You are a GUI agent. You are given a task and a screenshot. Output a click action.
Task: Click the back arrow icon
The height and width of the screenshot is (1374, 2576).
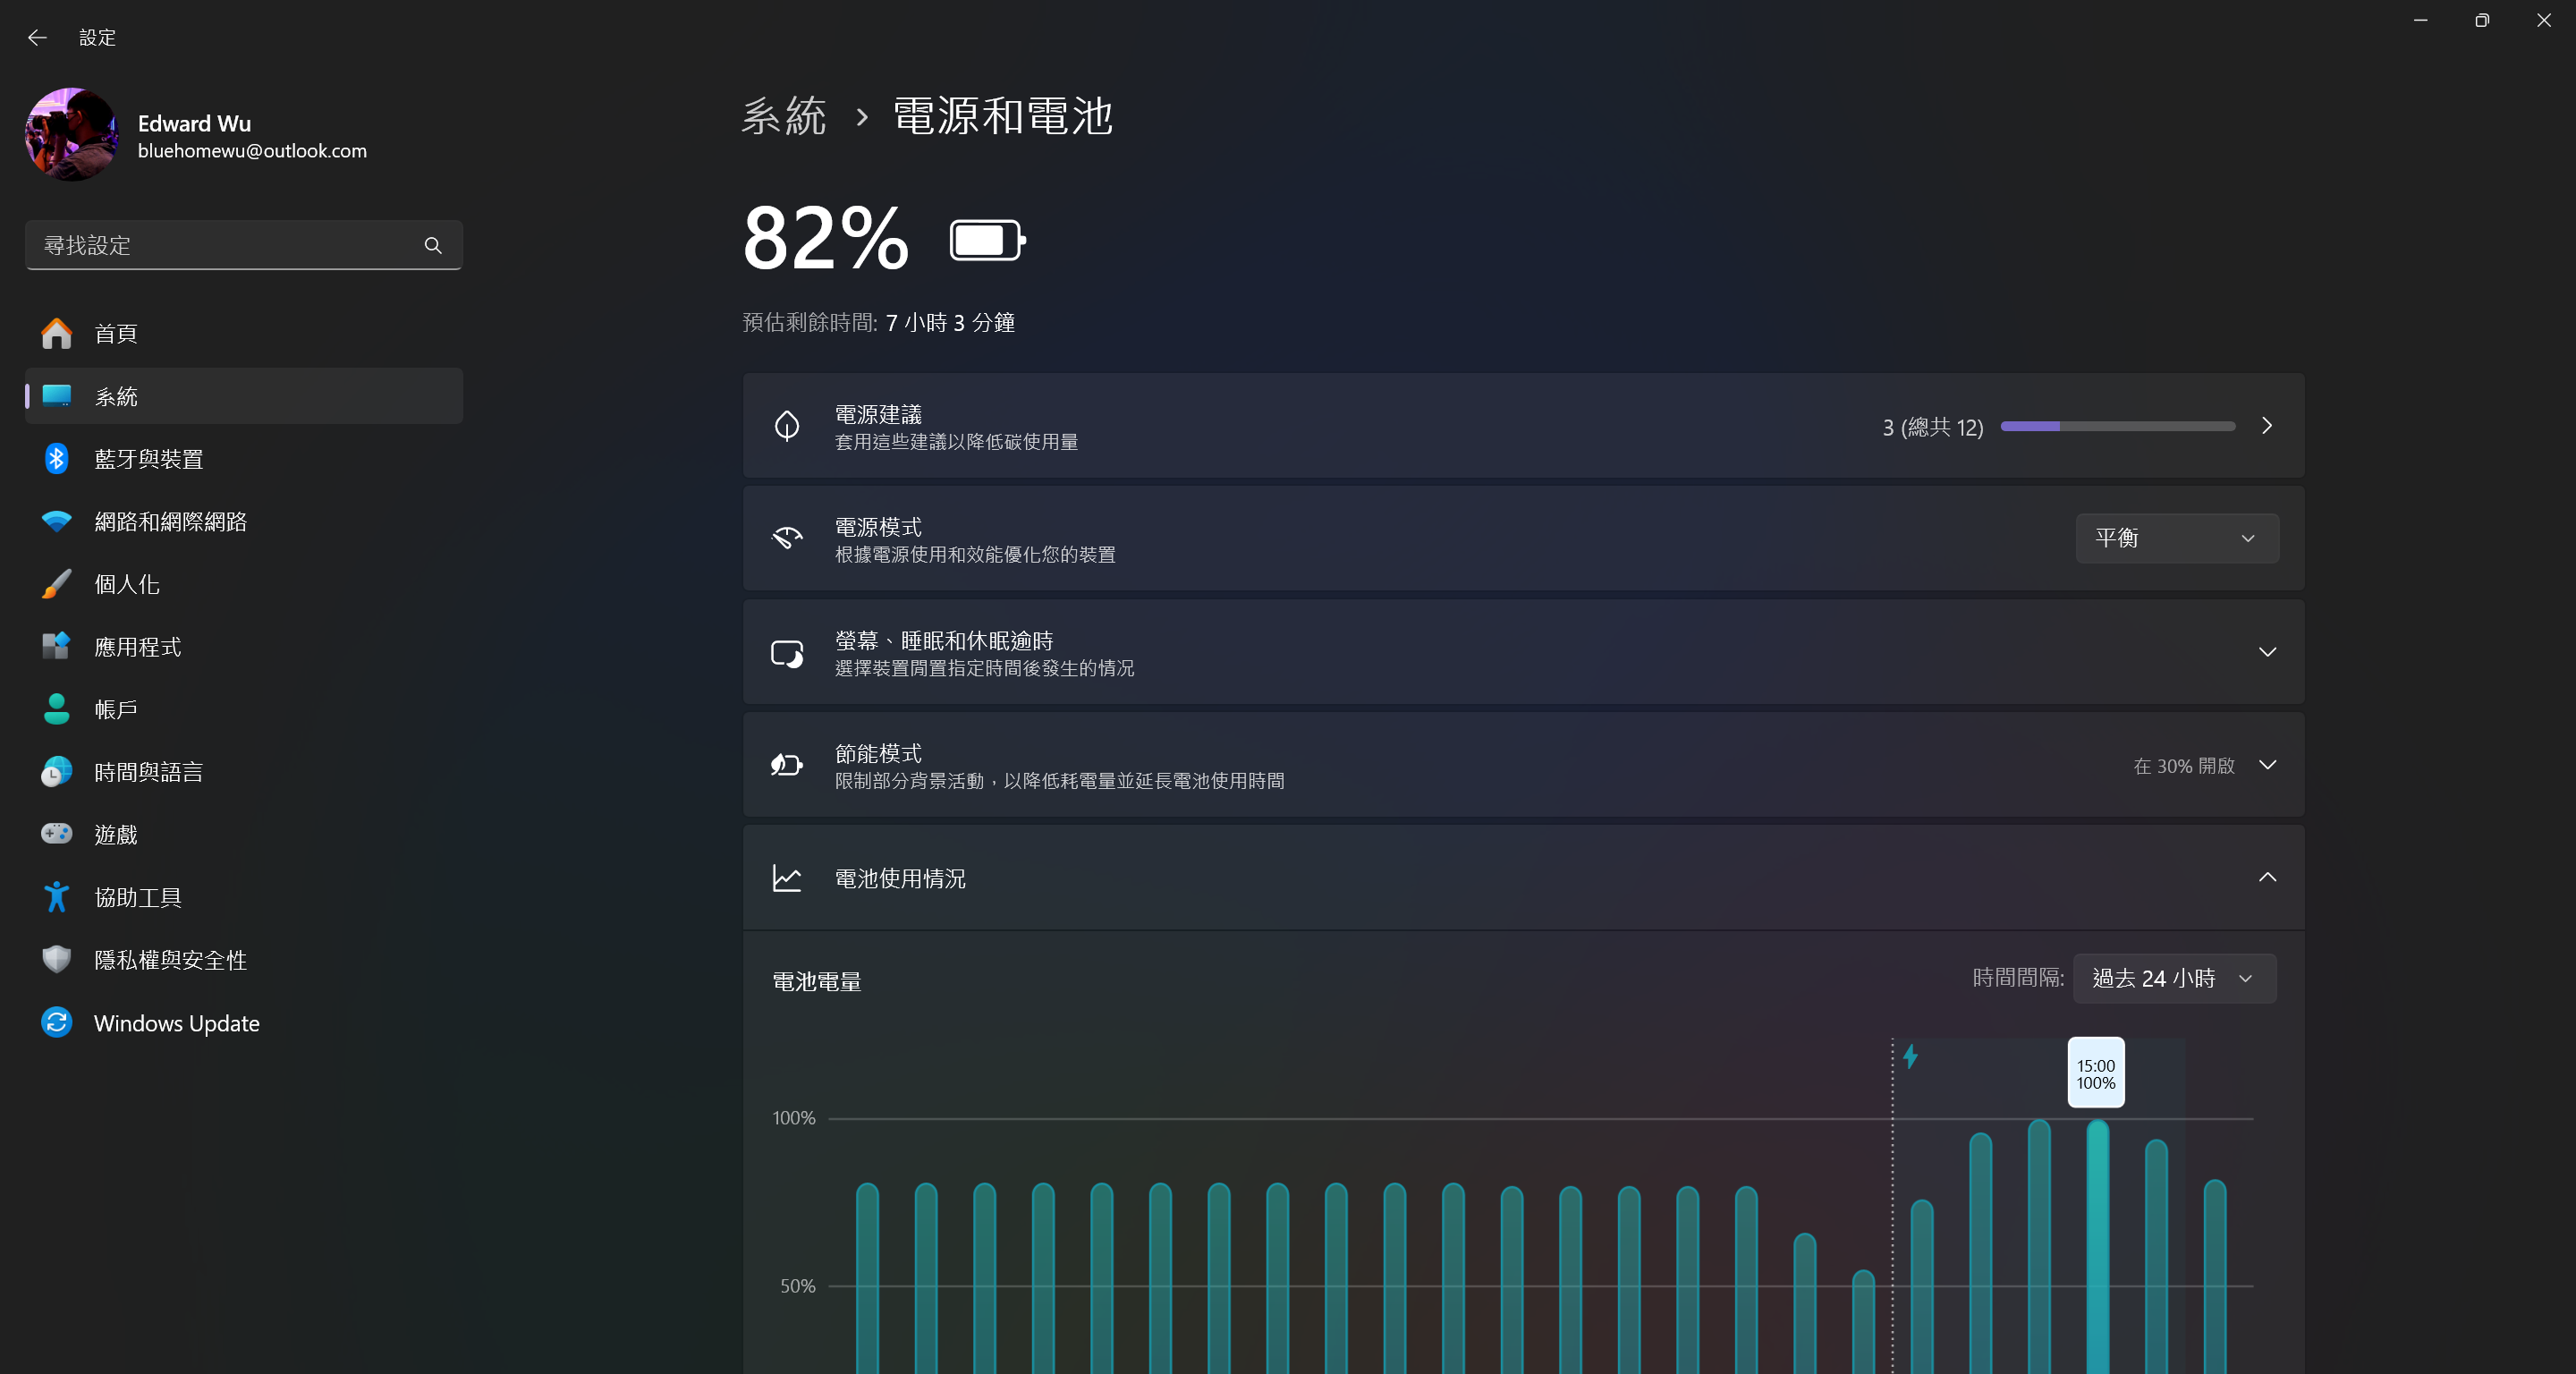[x=37, y=38]
